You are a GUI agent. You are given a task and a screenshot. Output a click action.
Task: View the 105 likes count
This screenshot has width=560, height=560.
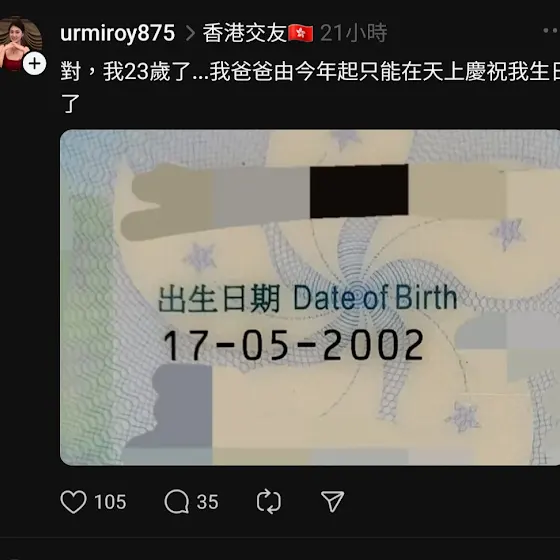(110, 502)
